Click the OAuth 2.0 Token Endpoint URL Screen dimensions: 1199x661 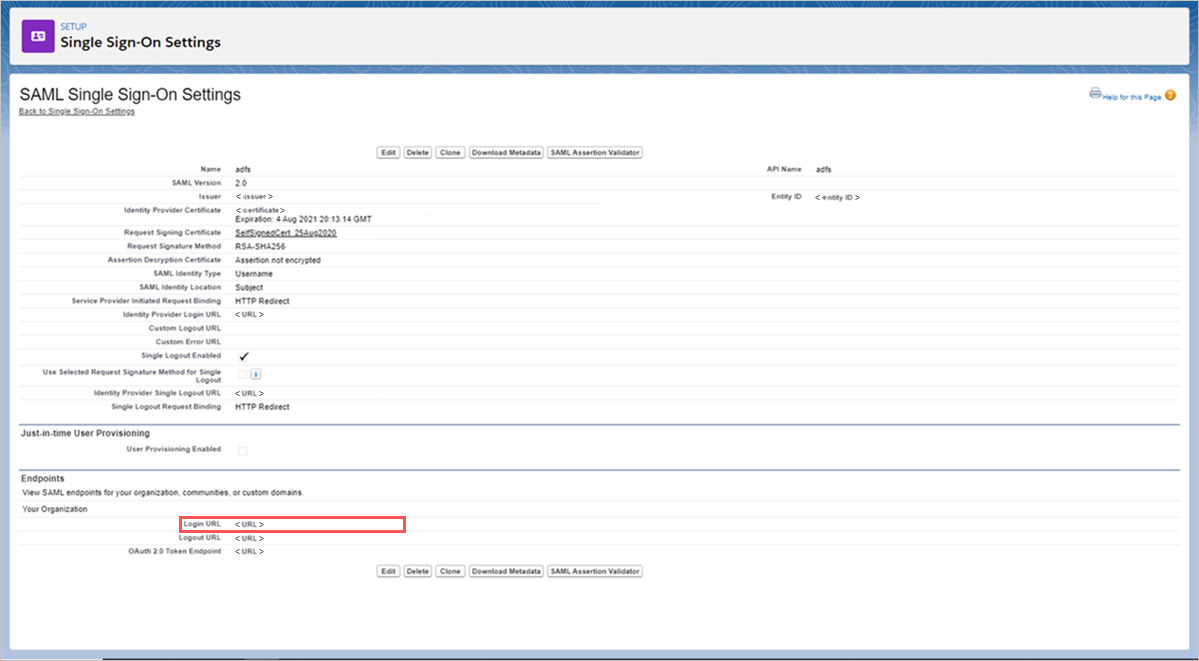click(x=248, y=550)
